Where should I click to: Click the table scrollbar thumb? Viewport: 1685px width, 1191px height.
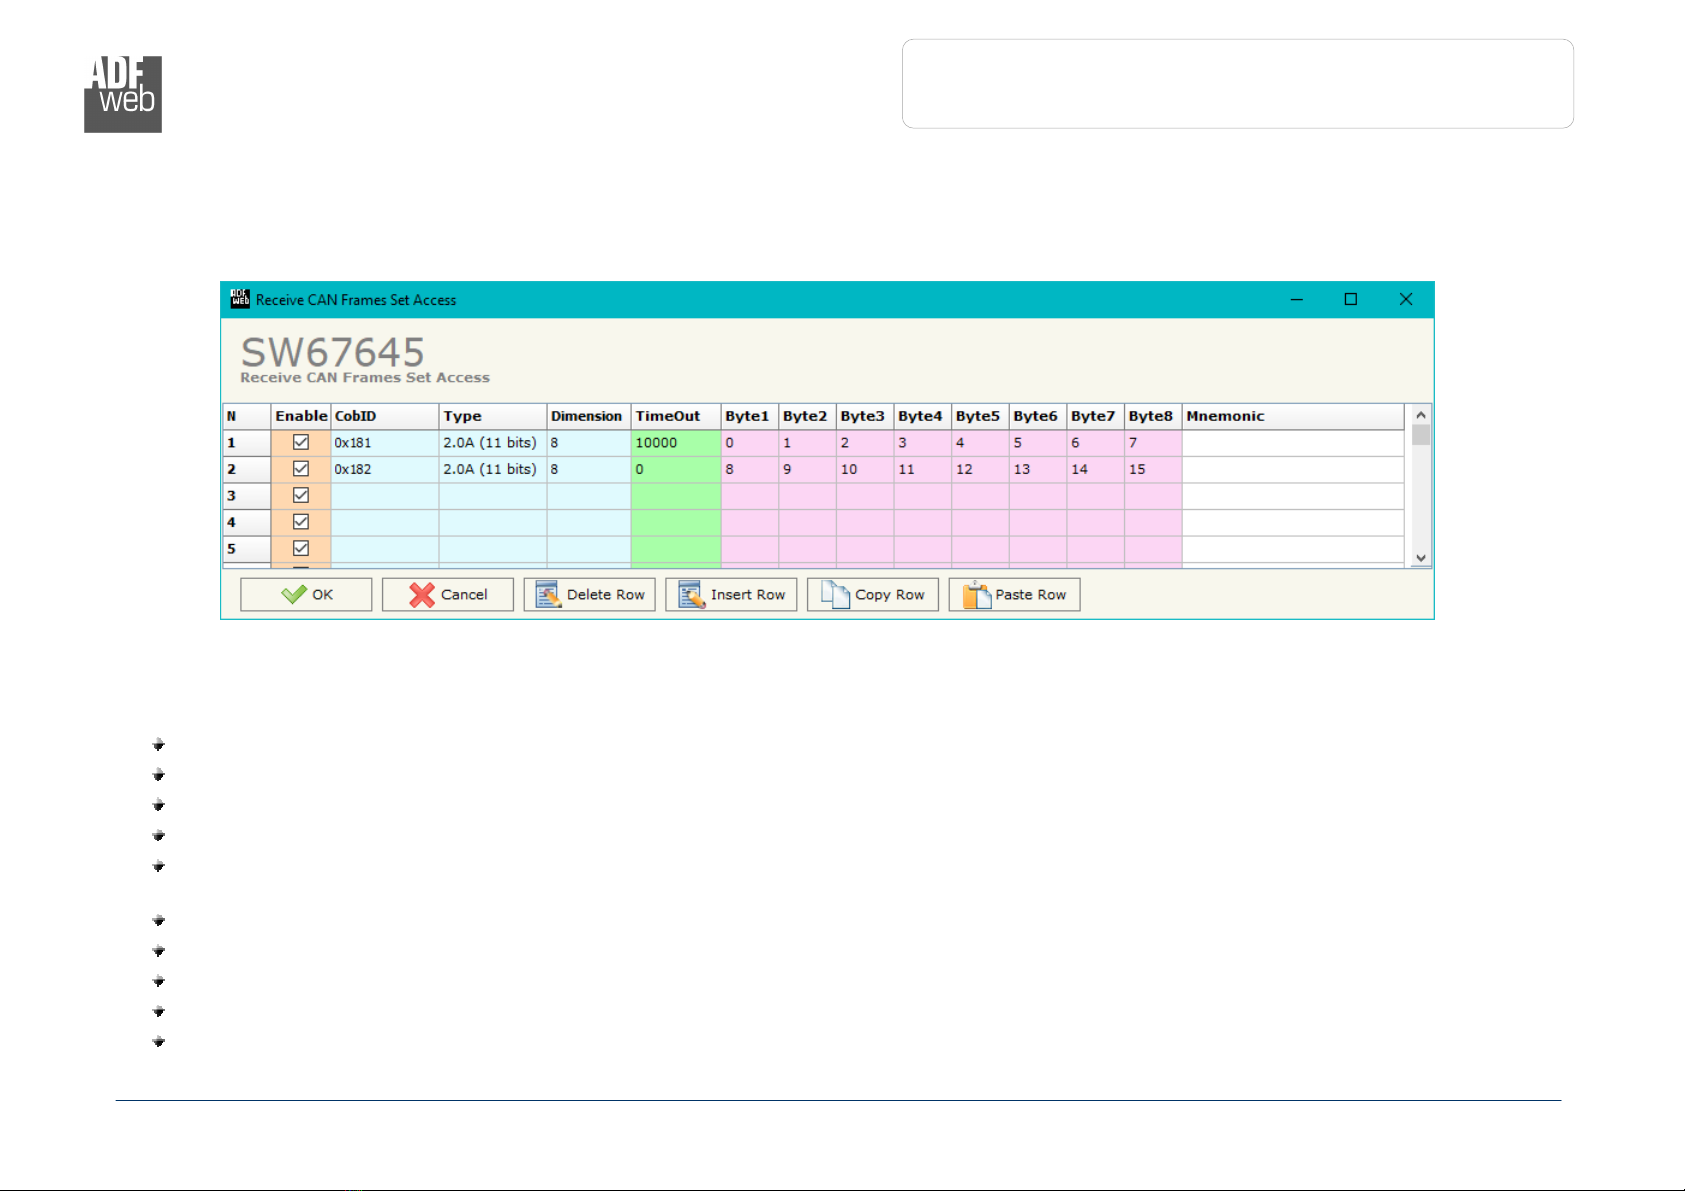click(1421, 435)
